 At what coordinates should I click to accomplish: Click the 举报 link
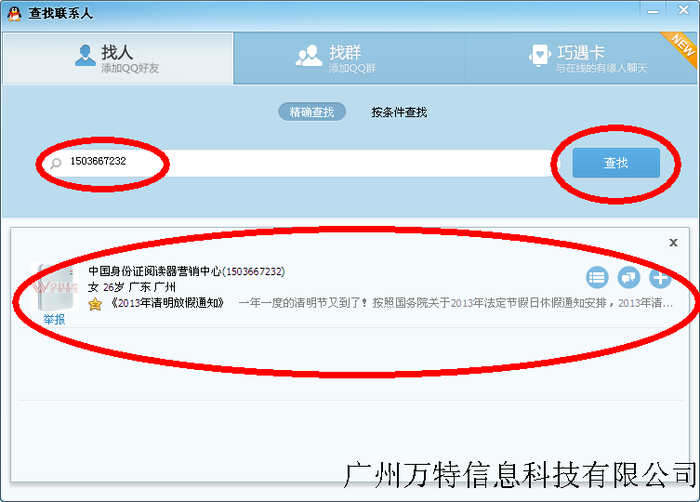54,319
